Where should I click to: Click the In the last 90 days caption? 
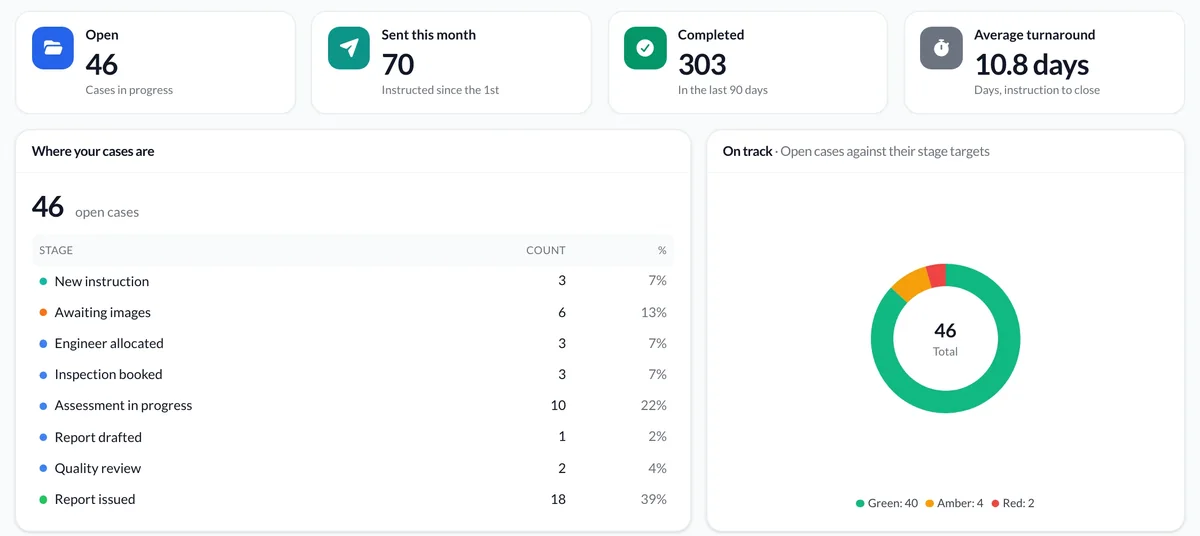coord(723,90)
